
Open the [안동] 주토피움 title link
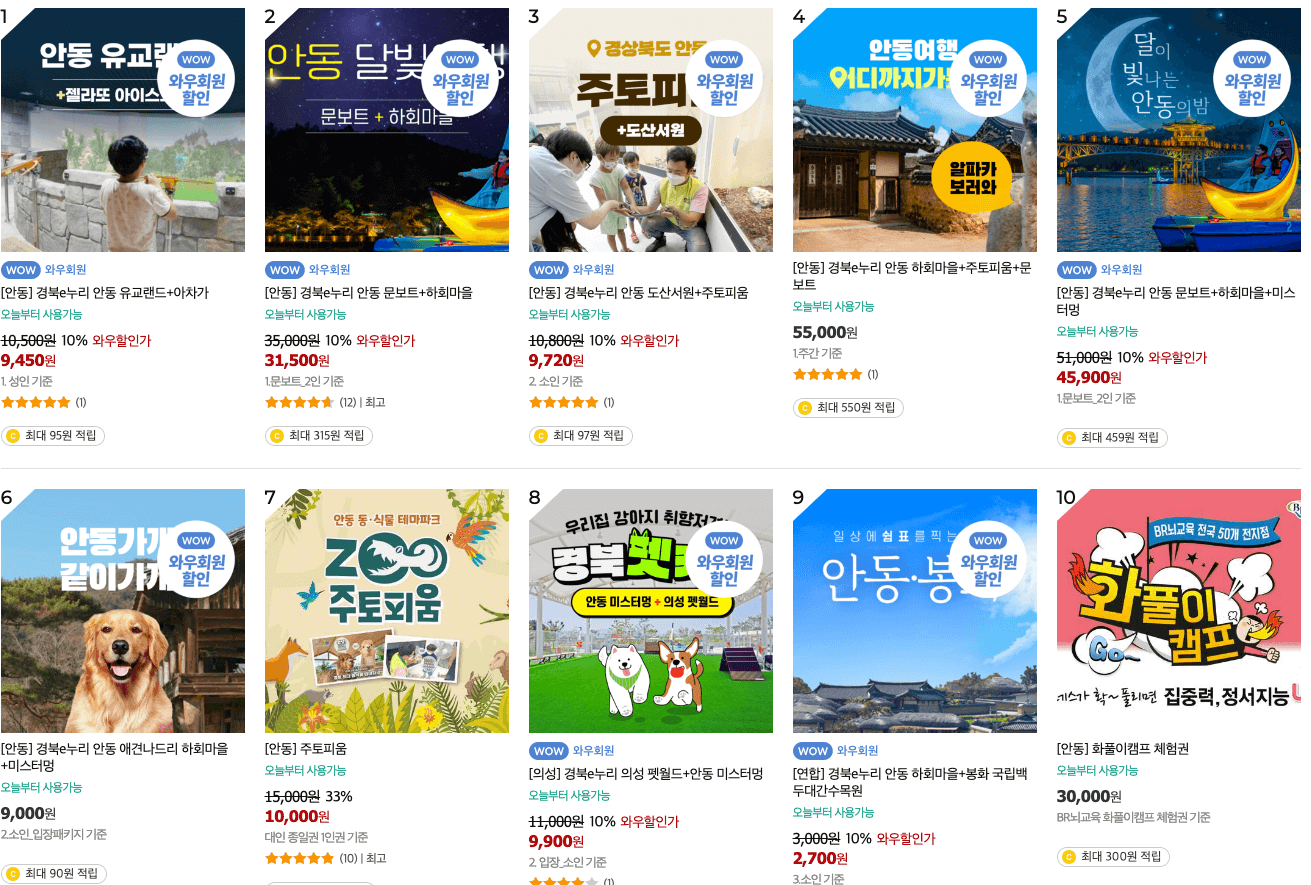click(306, 749)
